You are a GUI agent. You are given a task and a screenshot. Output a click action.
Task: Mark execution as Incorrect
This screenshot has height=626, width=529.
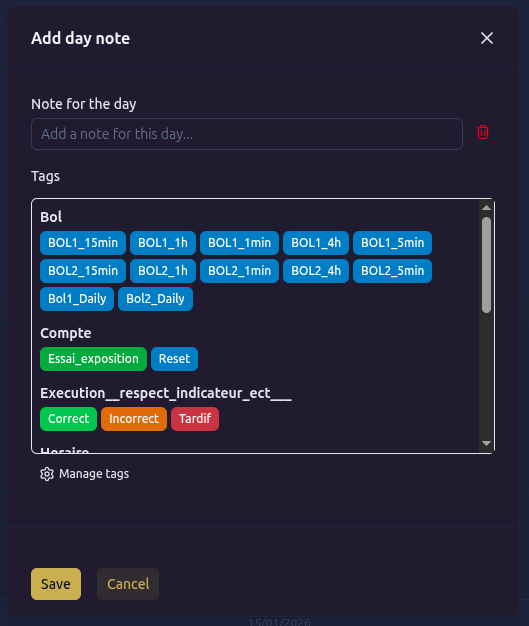coord(134,419)
